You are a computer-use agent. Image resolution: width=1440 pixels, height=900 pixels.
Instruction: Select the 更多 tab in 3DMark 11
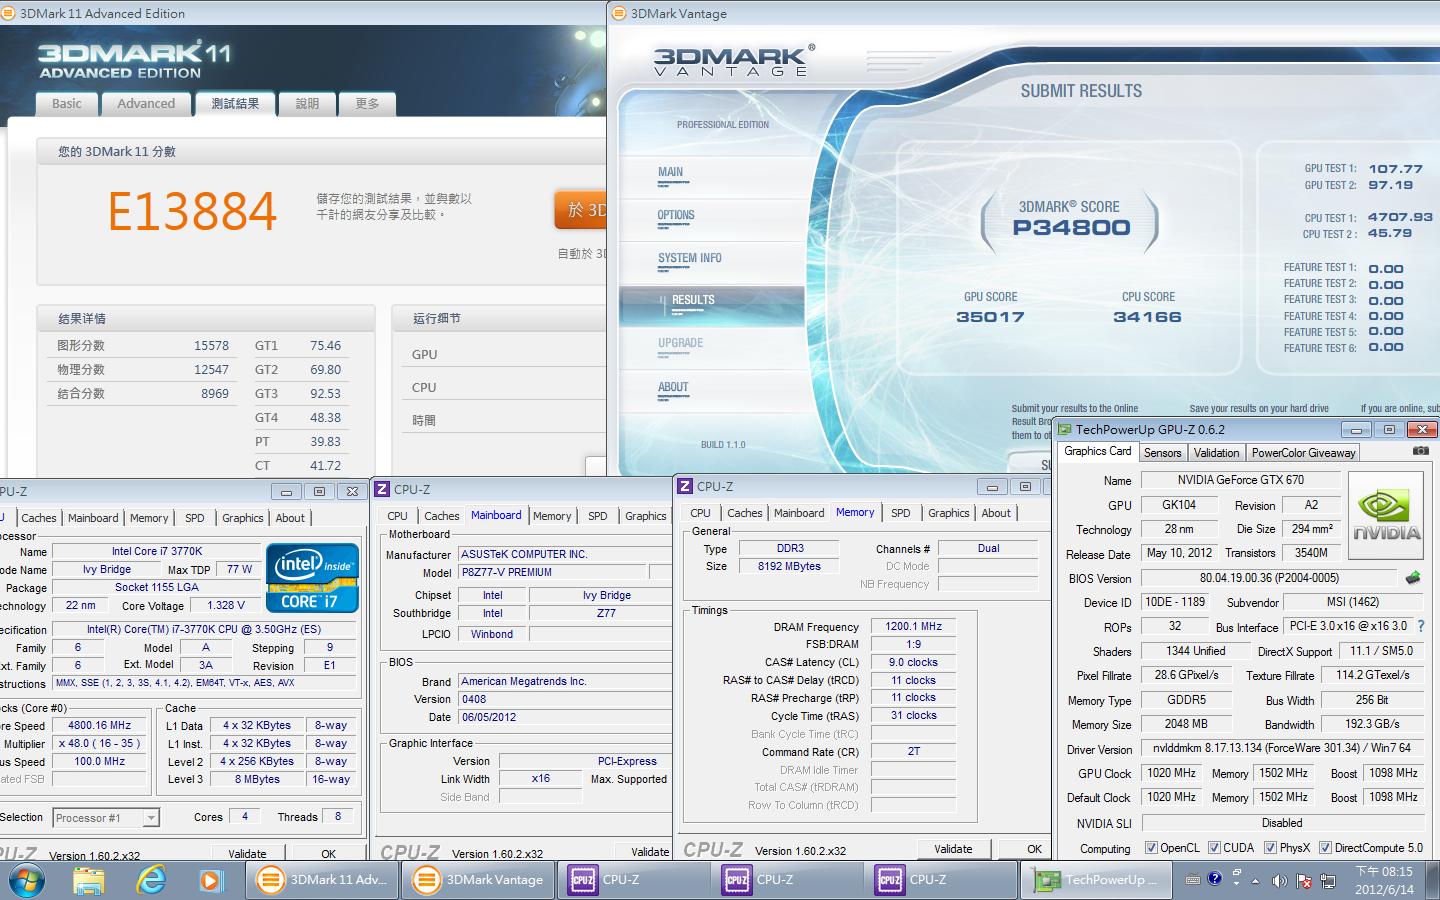pos(367,103)
